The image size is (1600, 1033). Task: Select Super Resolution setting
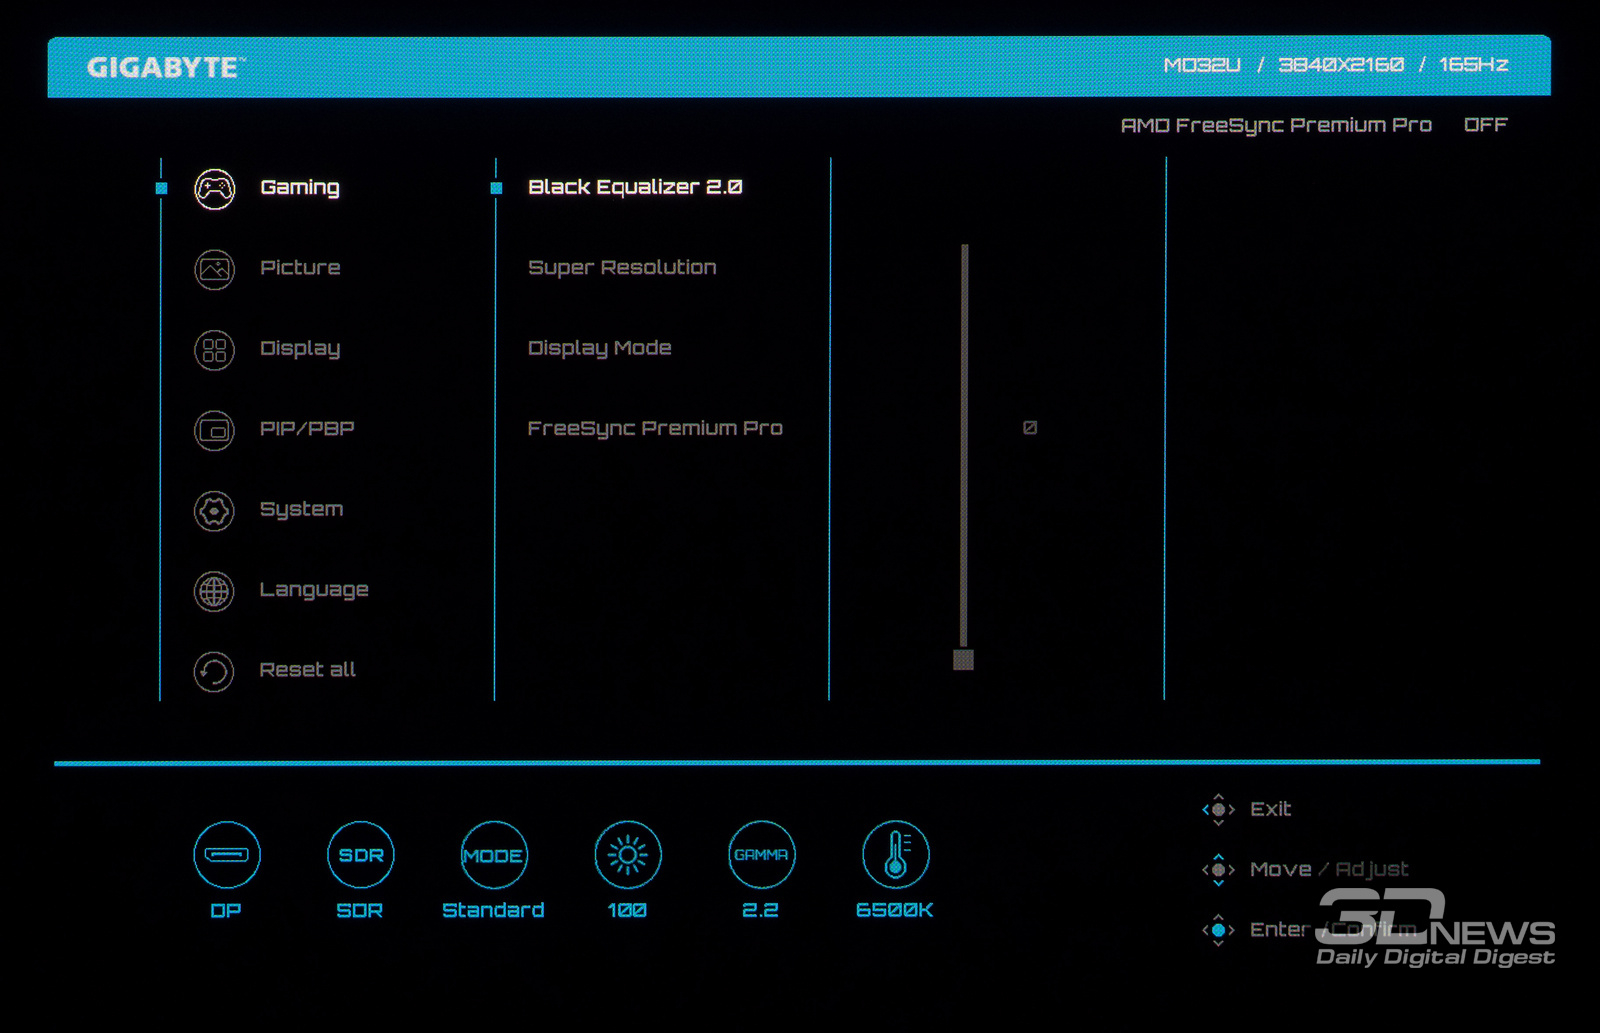(x=622, y=268)
